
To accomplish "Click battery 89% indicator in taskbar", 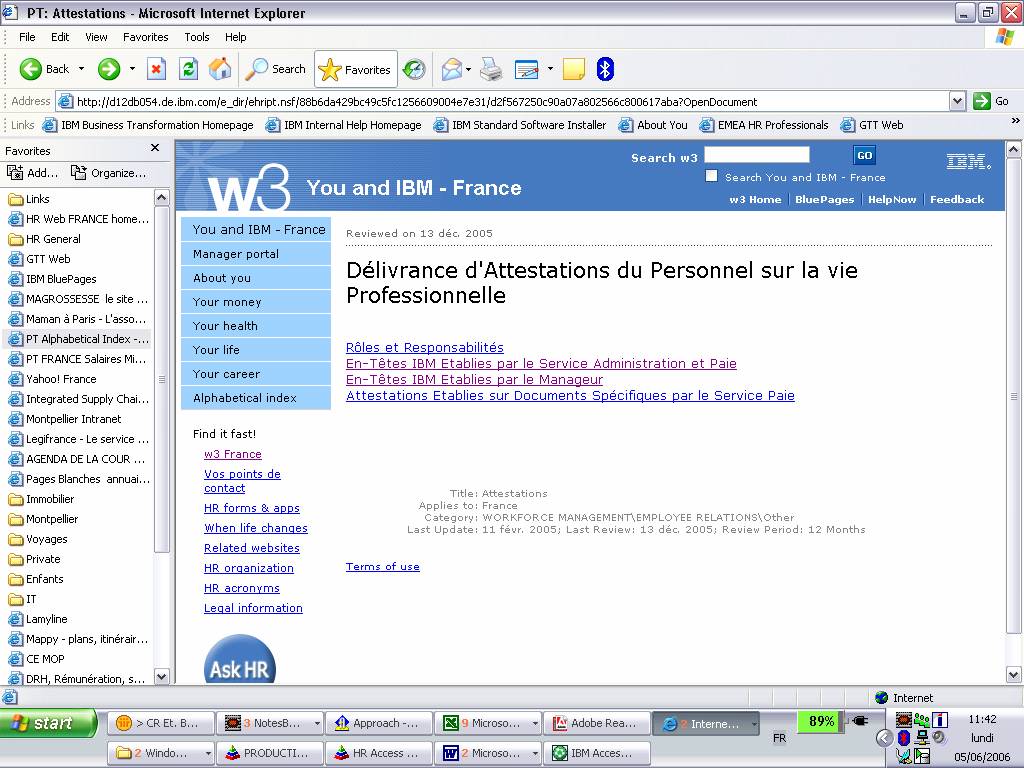I will 820,721.
